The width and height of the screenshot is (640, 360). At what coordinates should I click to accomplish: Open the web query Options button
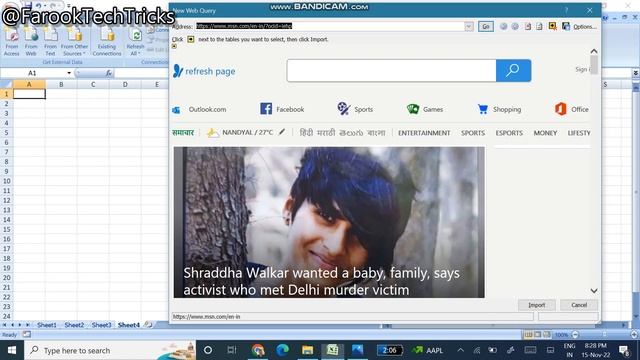(x=584, y=27)
